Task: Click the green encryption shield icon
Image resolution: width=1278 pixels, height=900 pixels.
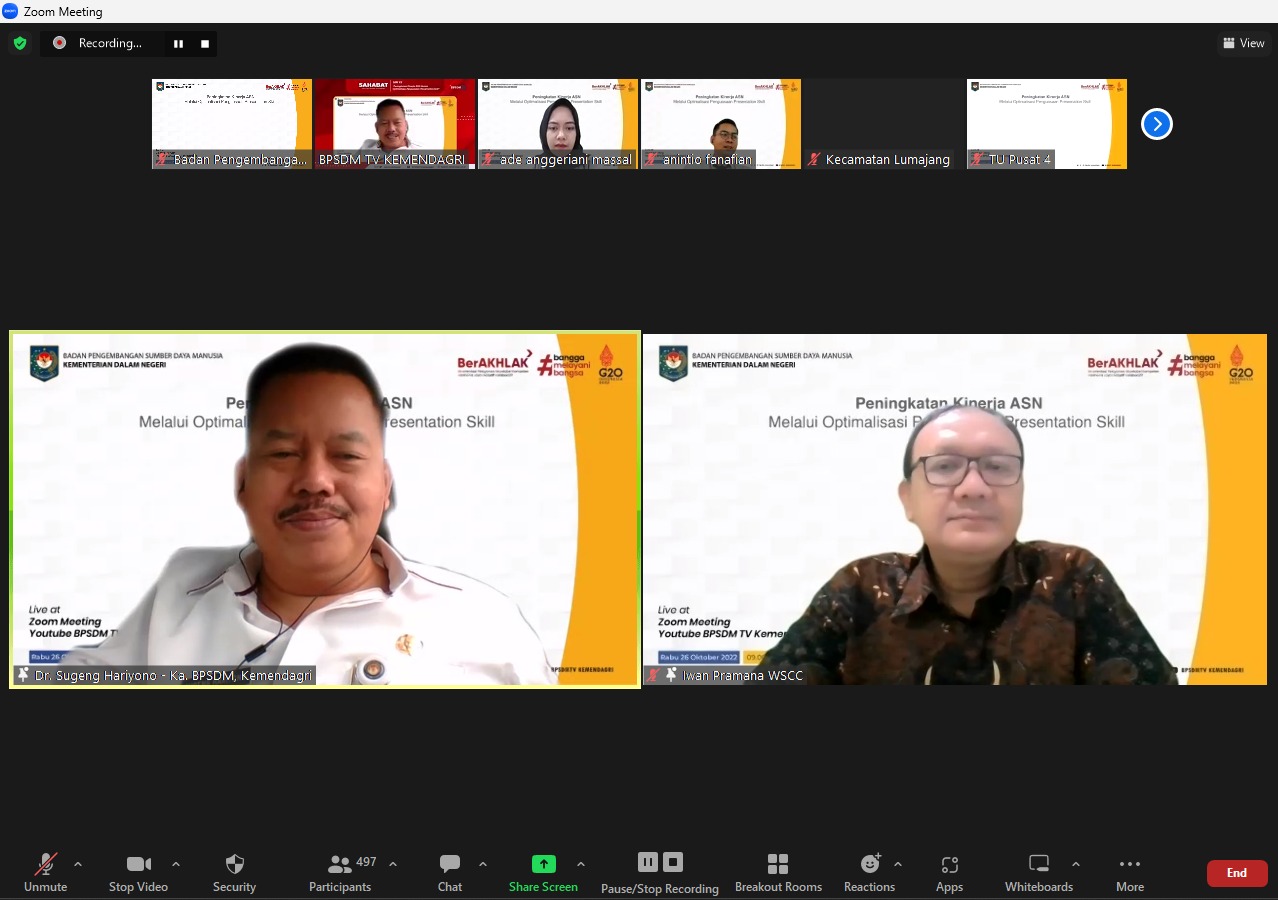Action: (20, 43)
